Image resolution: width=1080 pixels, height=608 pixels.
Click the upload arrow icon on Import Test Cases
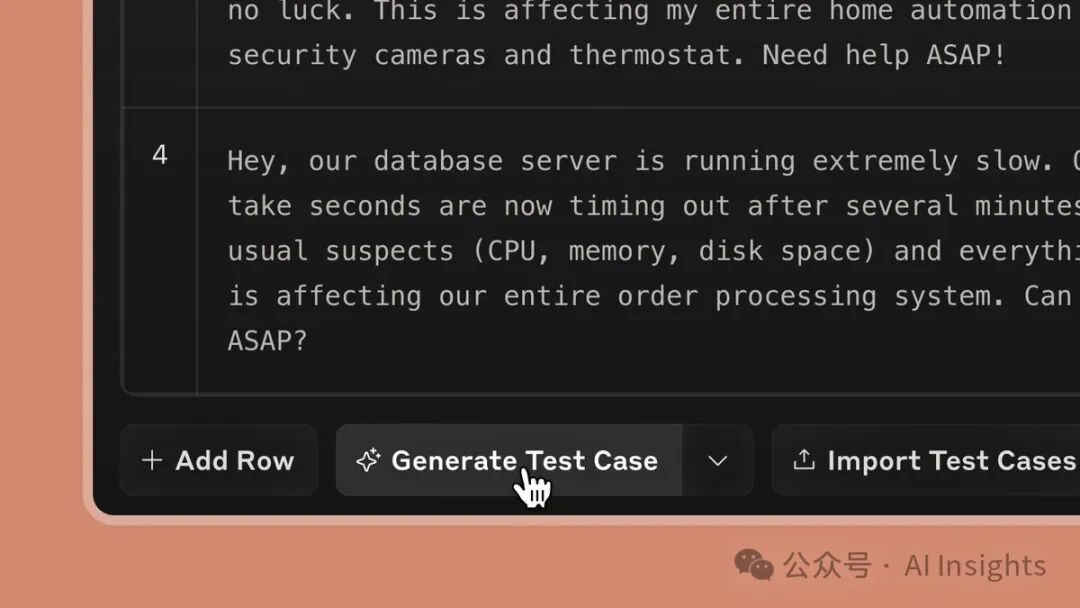804,459
